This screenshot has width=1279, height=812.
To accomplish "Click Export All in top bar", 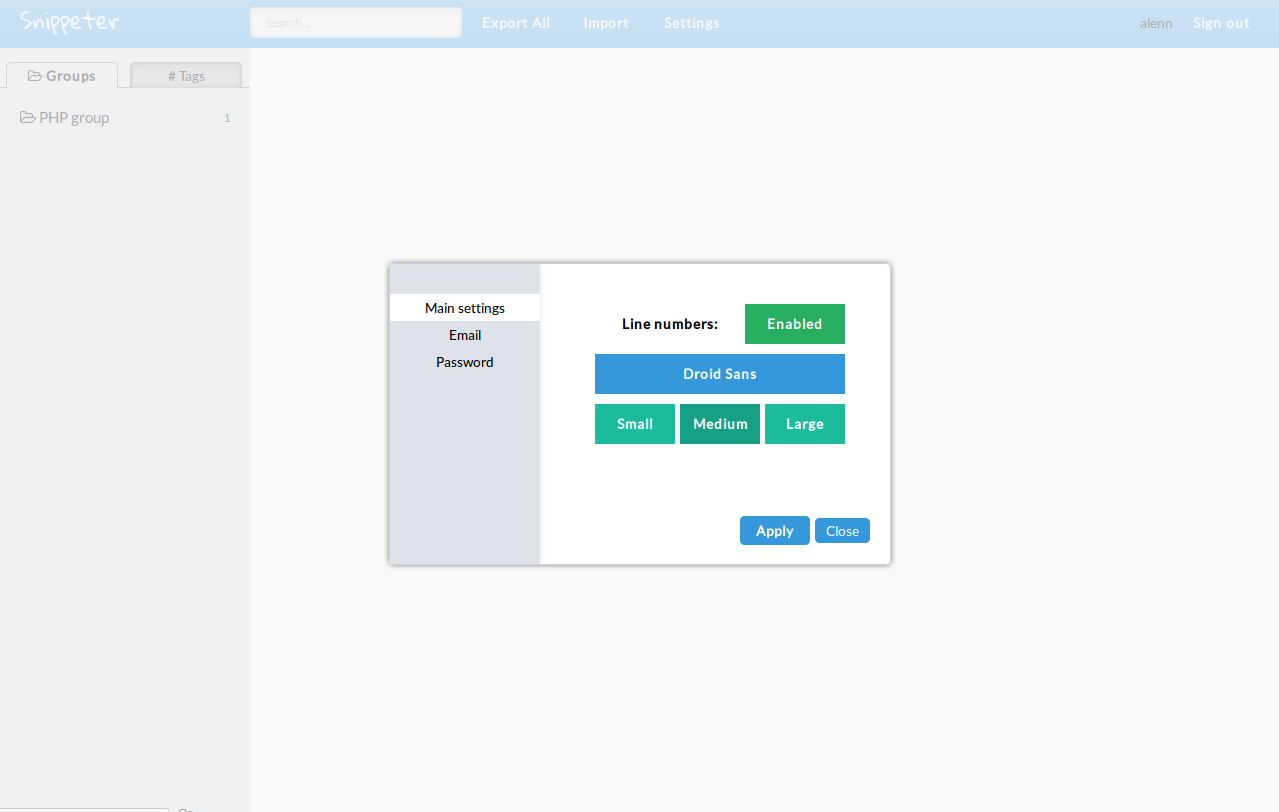I will [516, 23].
